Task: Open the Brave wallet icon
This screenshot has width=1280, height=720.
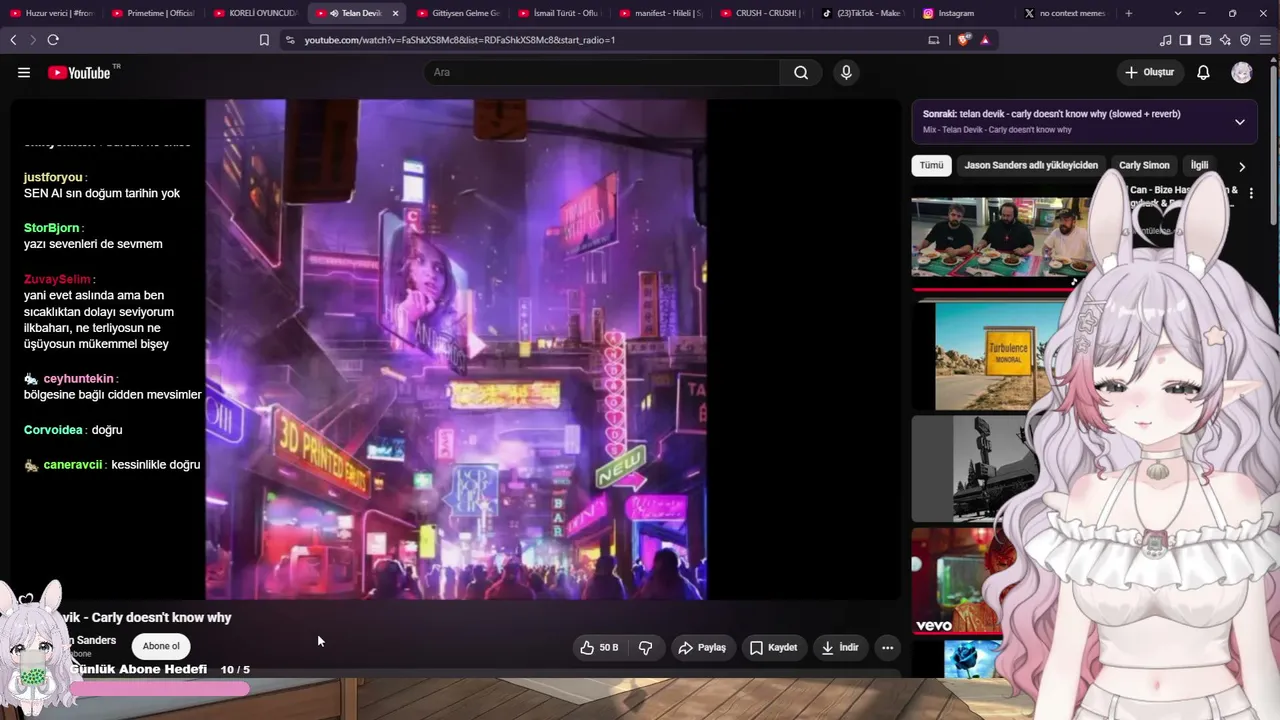Action: pyautogui.click(x=1205, y=40)
